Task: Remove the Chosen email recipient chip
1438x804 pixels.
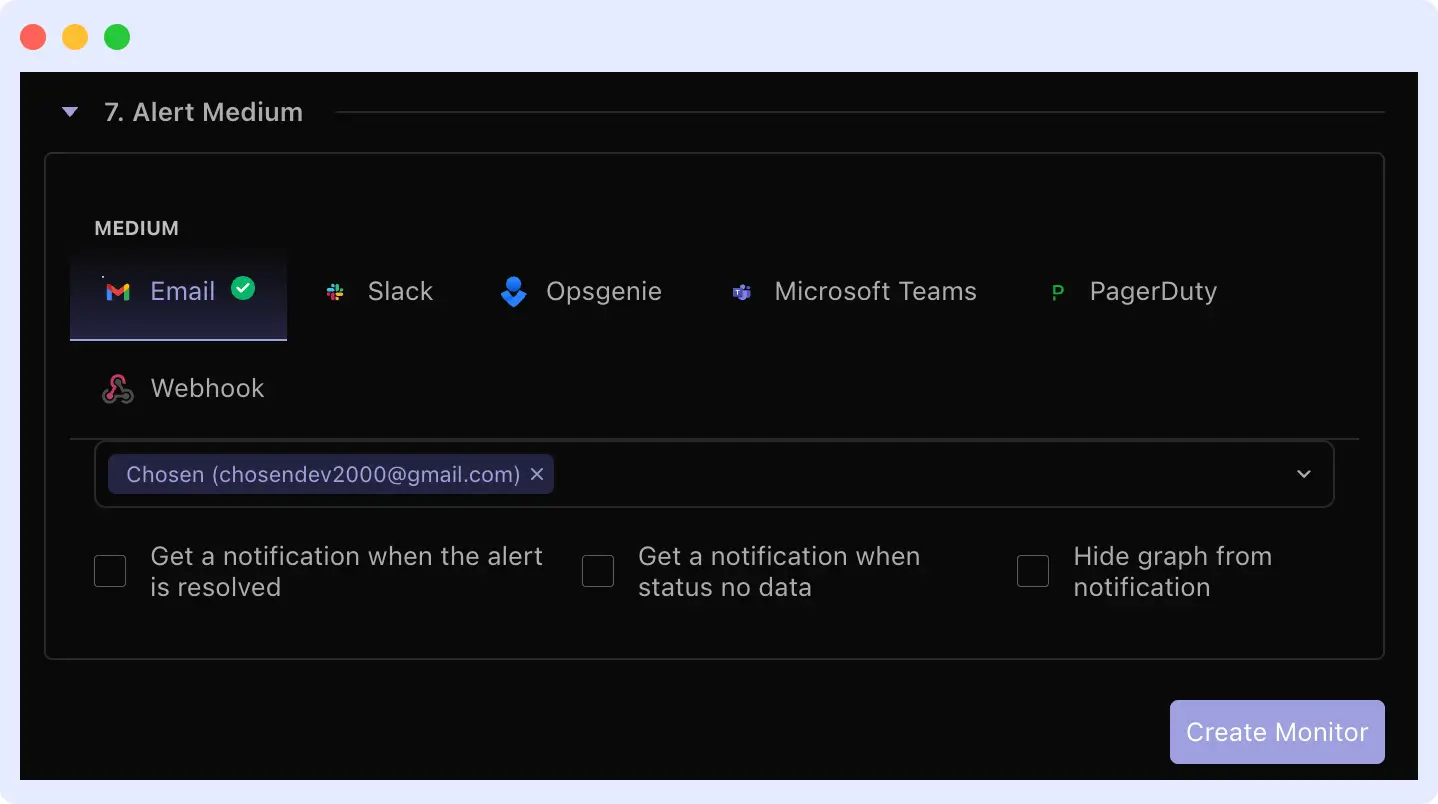Action: click(537, 474)
